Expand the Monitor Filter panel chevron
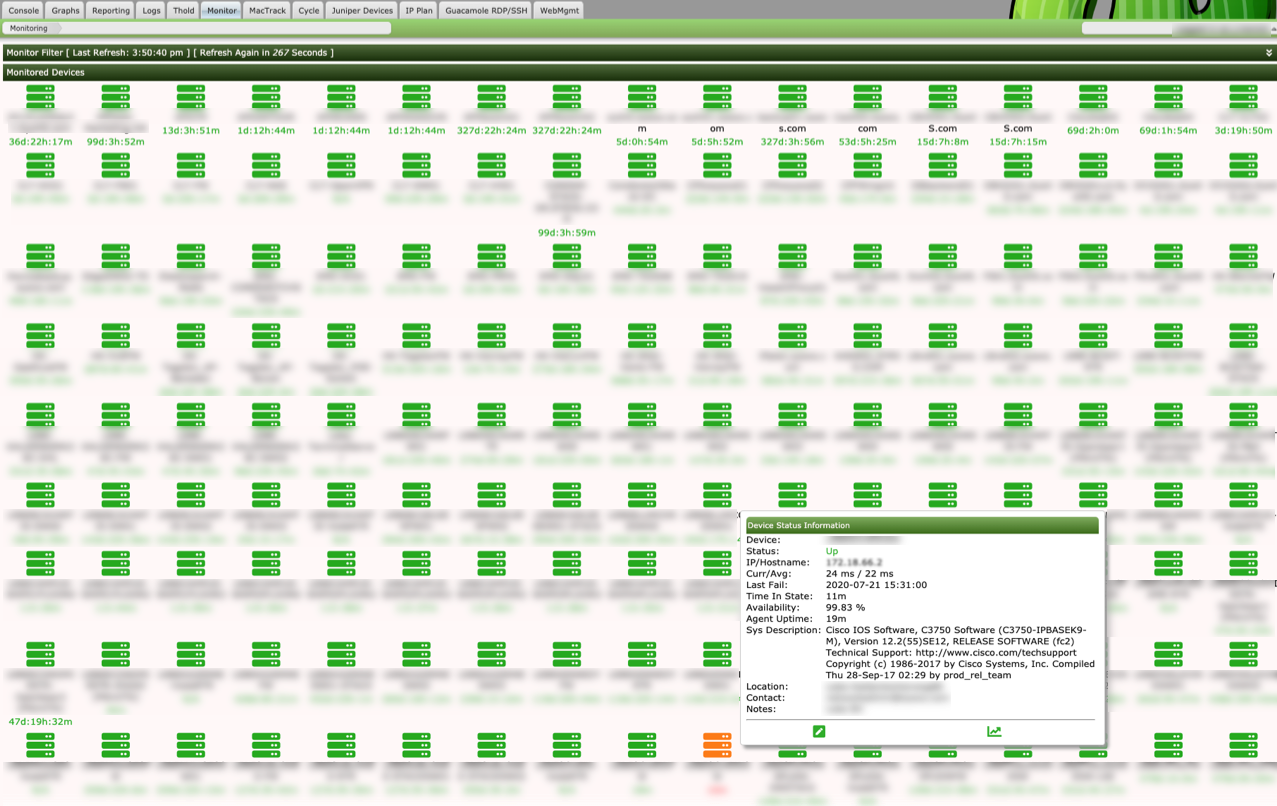The height and width of the screenshot is (806, 1277). click(x=1269, y=53)
